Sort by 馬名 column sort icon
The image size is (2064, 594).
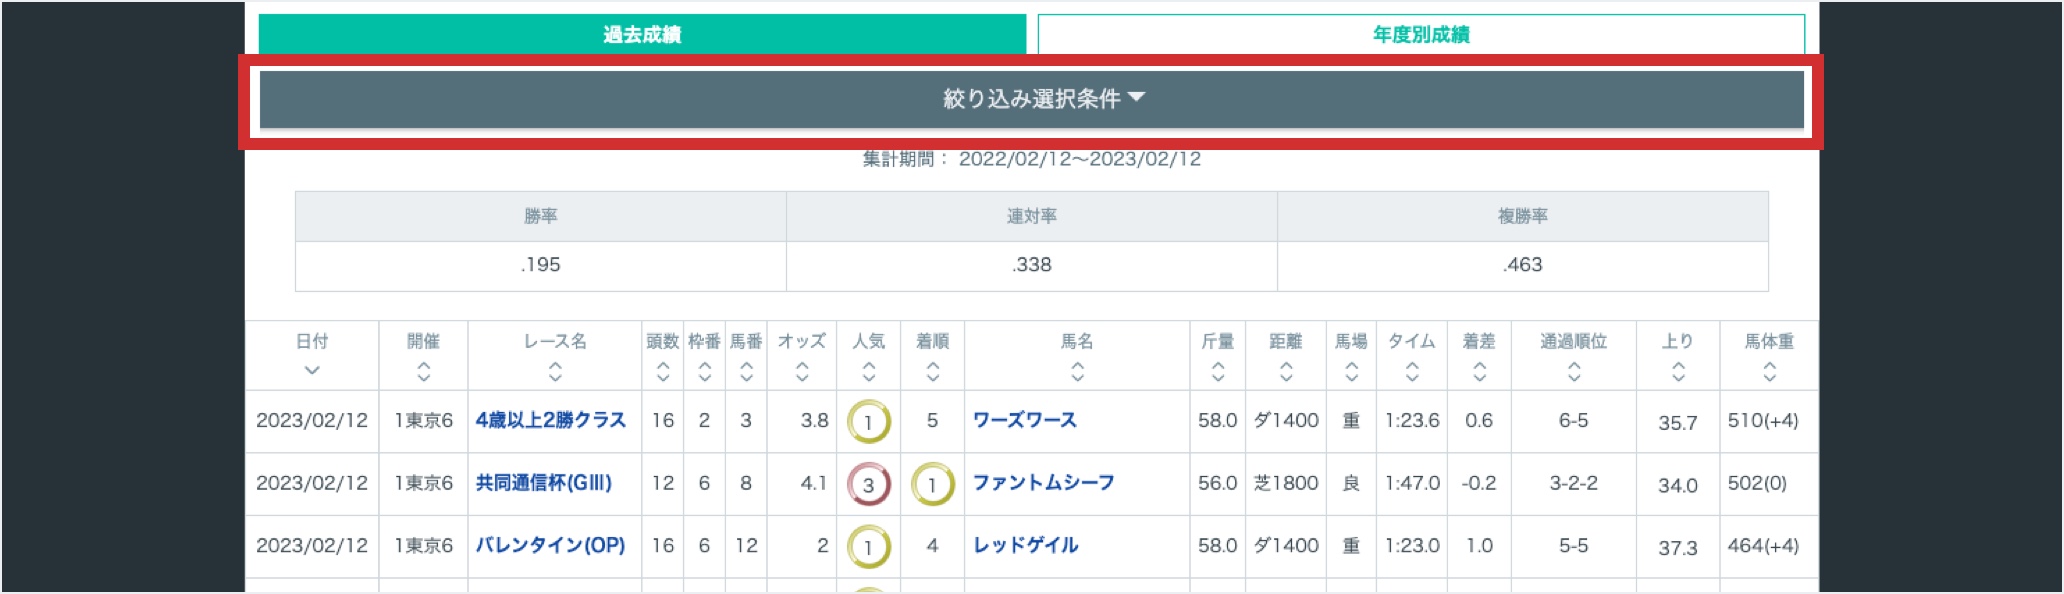pos(1077,373)
